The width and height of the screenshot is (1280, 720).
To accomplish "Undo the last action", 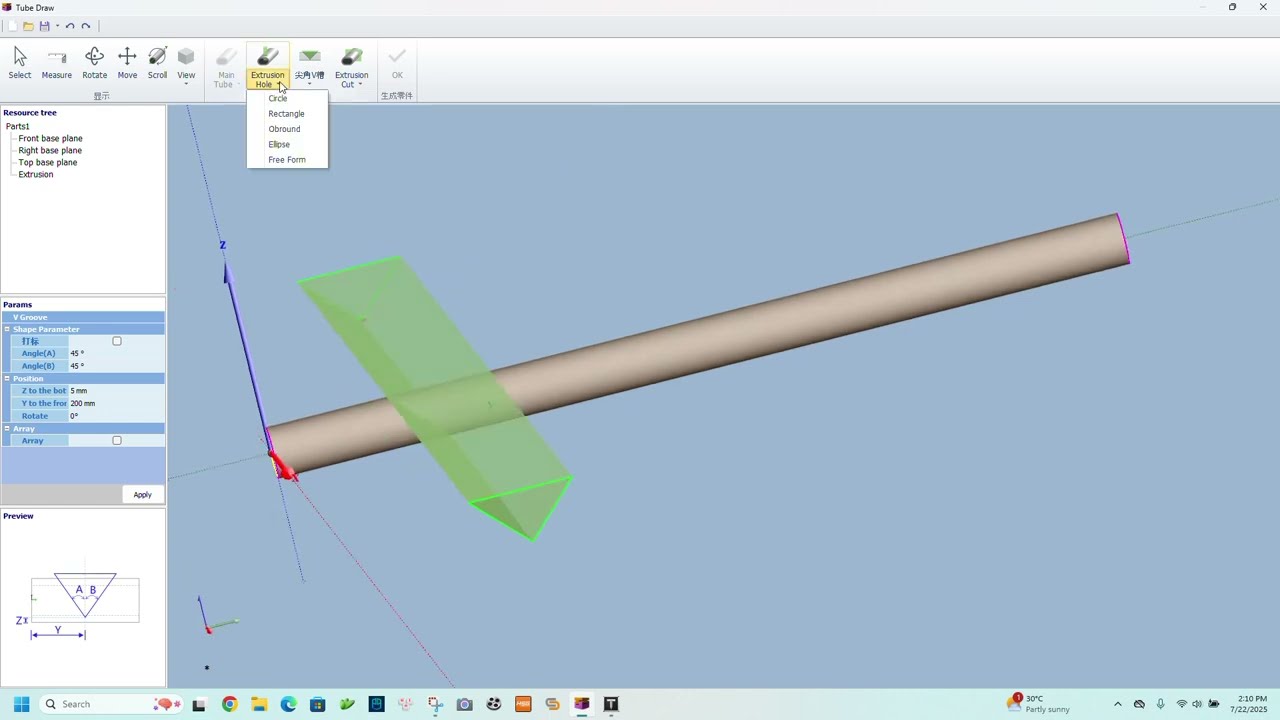I will point(70,26).
